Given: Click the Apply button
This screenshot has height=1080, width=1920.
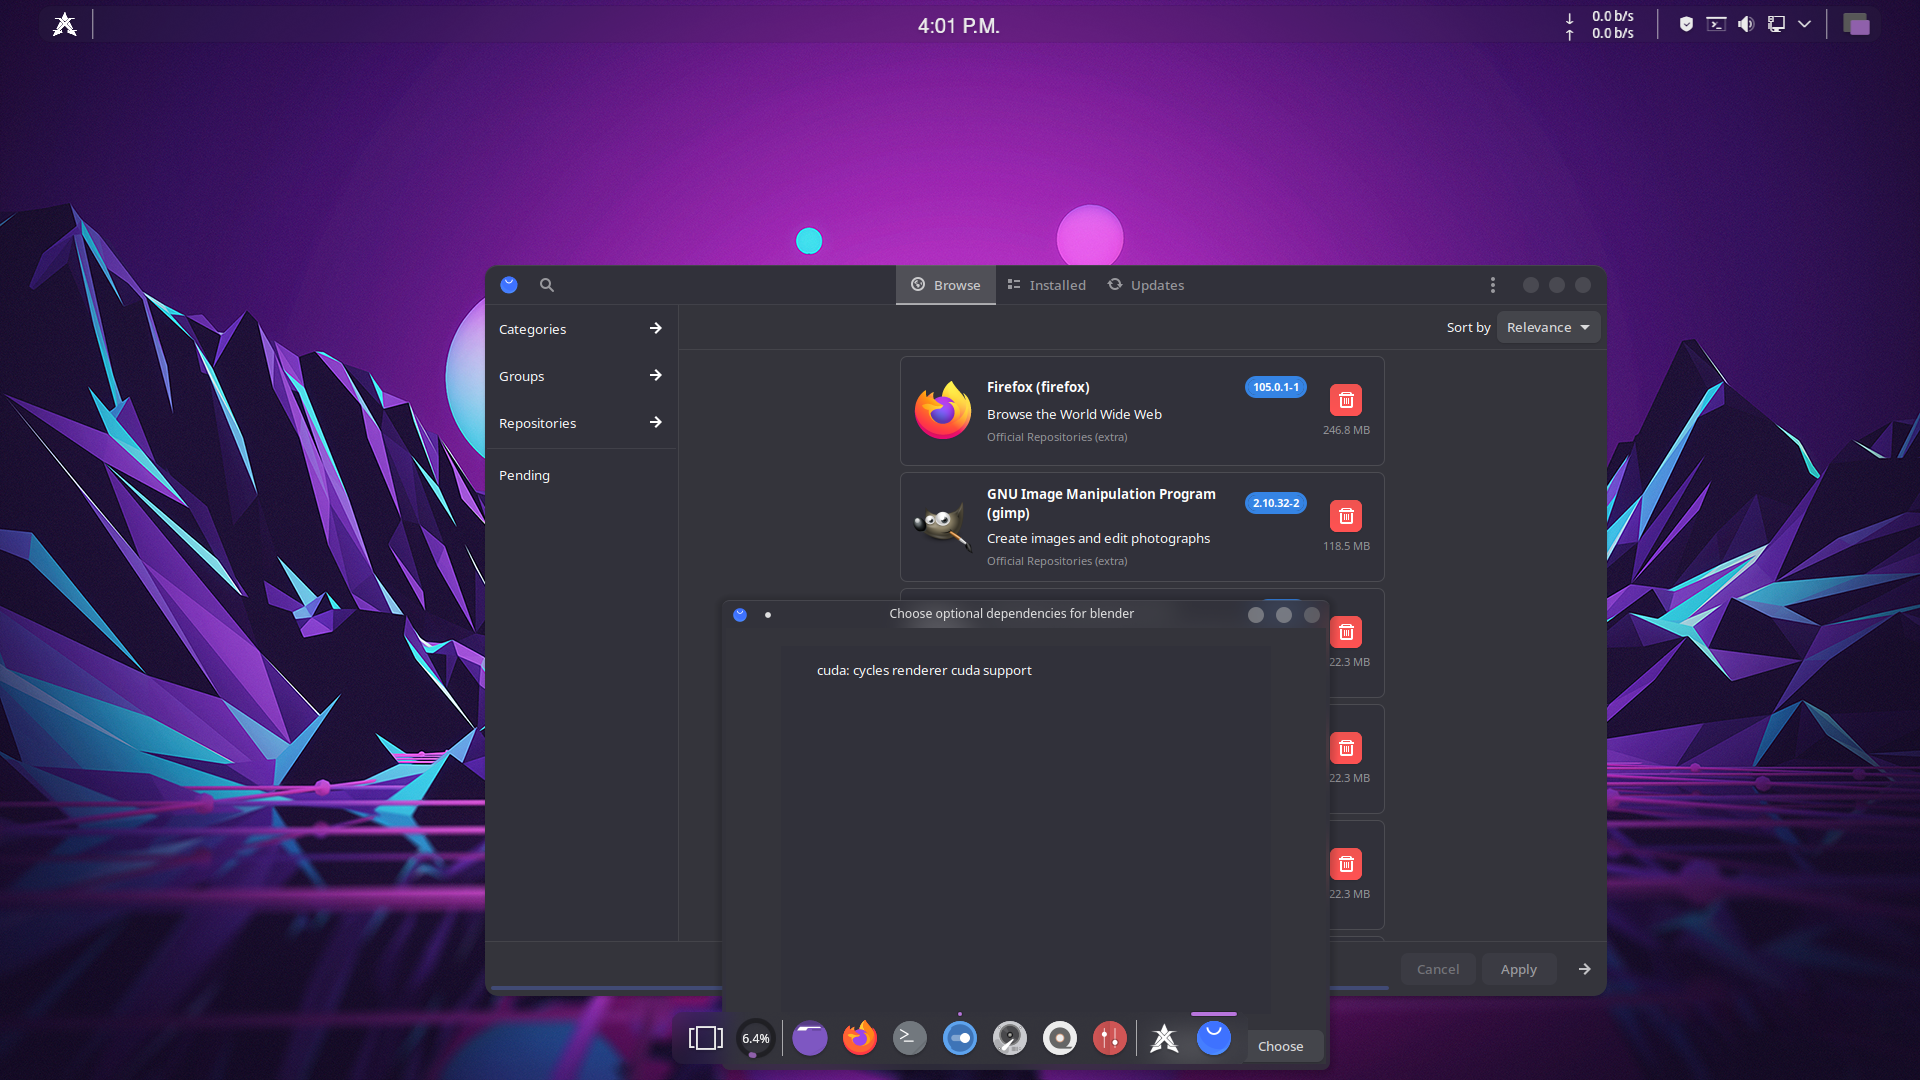Looking at the screenshot, I should tap(1518, 969).
